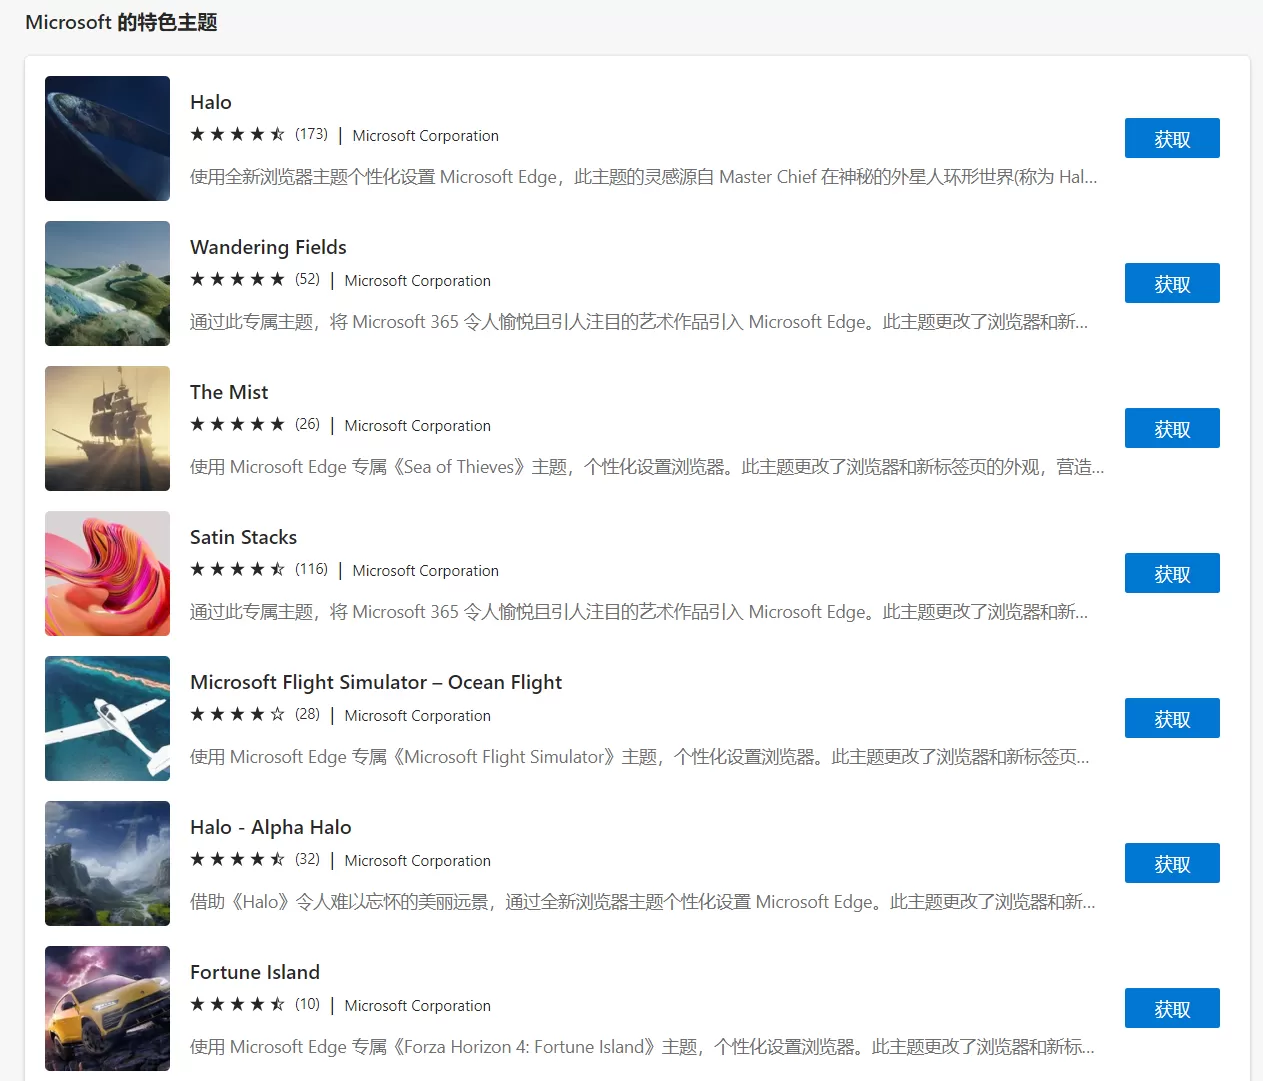Click The Mist Sea of Thieves description
The width and height of the screenshot is (1263, 1081).
click(647, 467)
